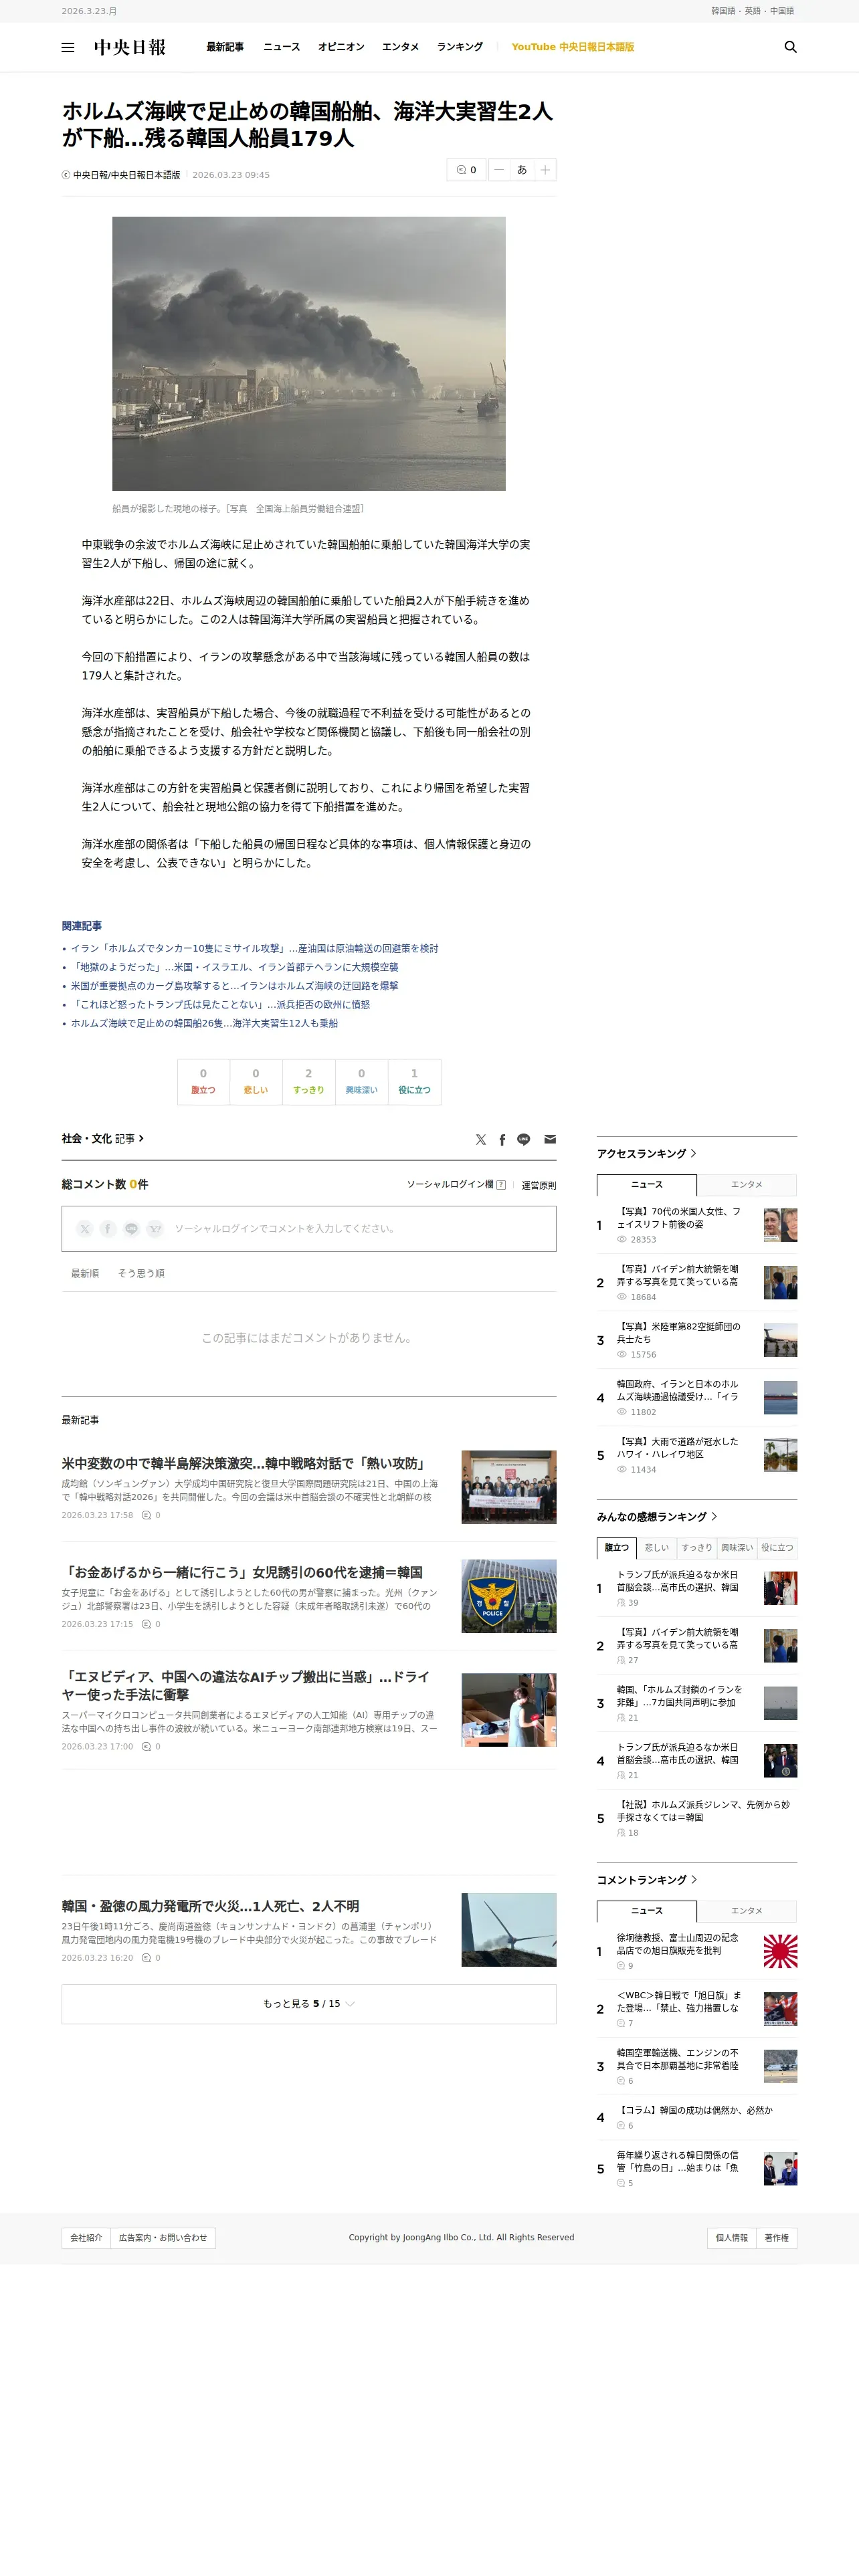The image size is (859, 2576).
Task: Open オピニオン in the top navigation
Action: (x=341, y=47)
